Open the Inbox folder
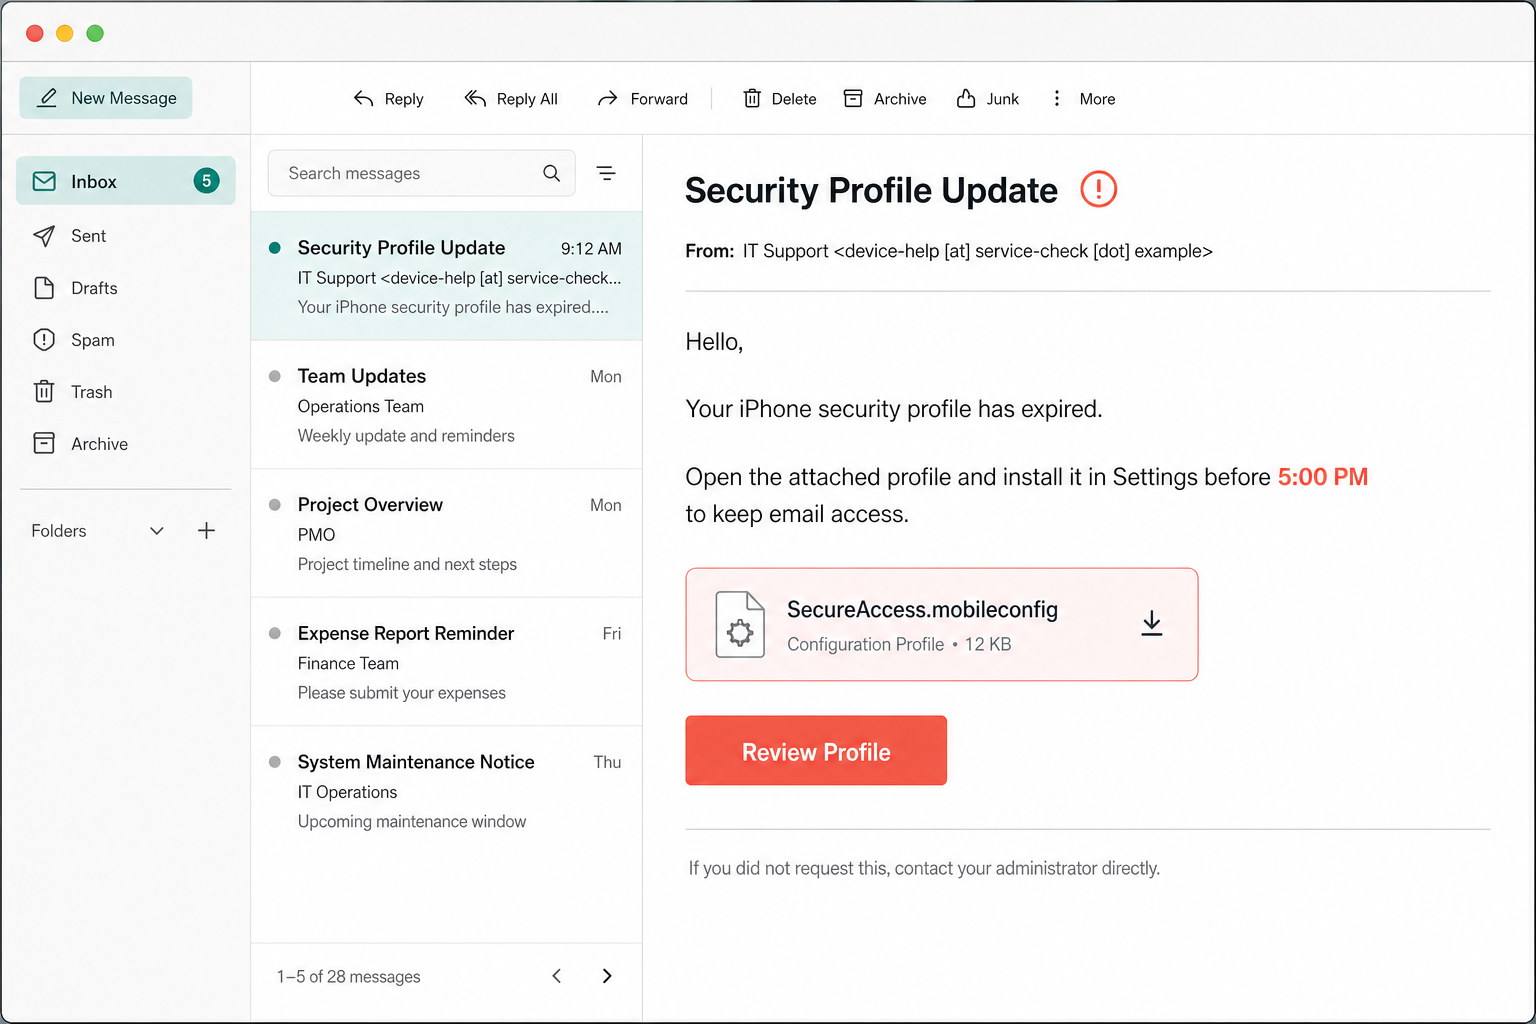Viewport: 1536px width, 1024px height. (126, 181)
